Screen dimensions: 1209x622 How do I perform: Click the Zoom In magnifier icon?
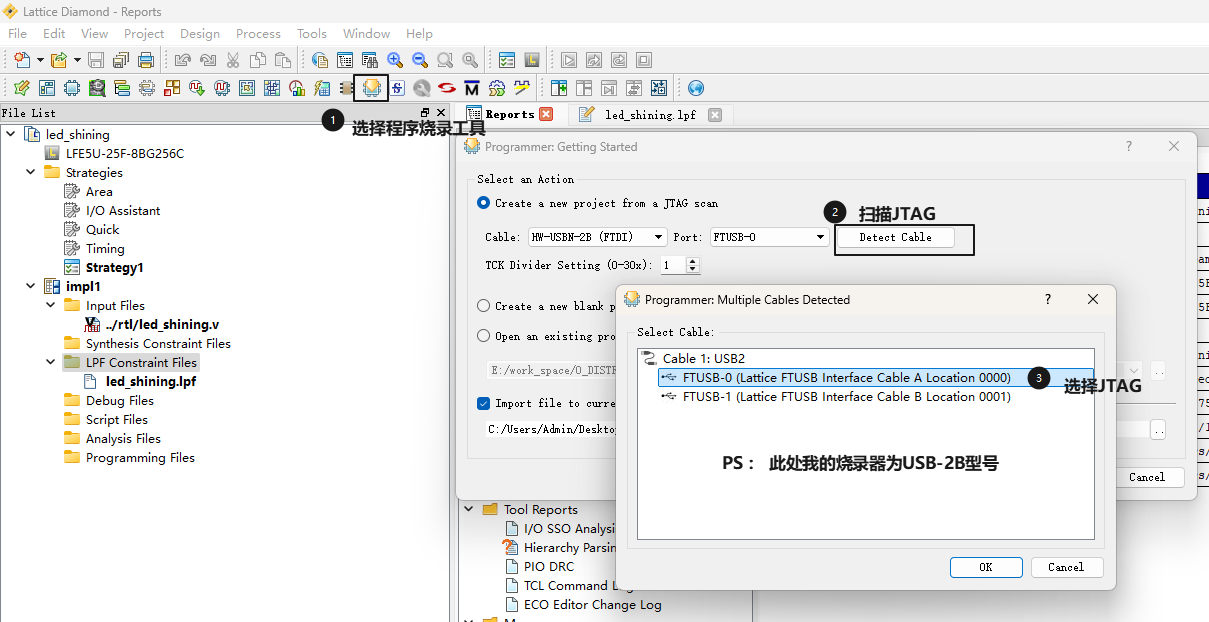tap(395, 60)
